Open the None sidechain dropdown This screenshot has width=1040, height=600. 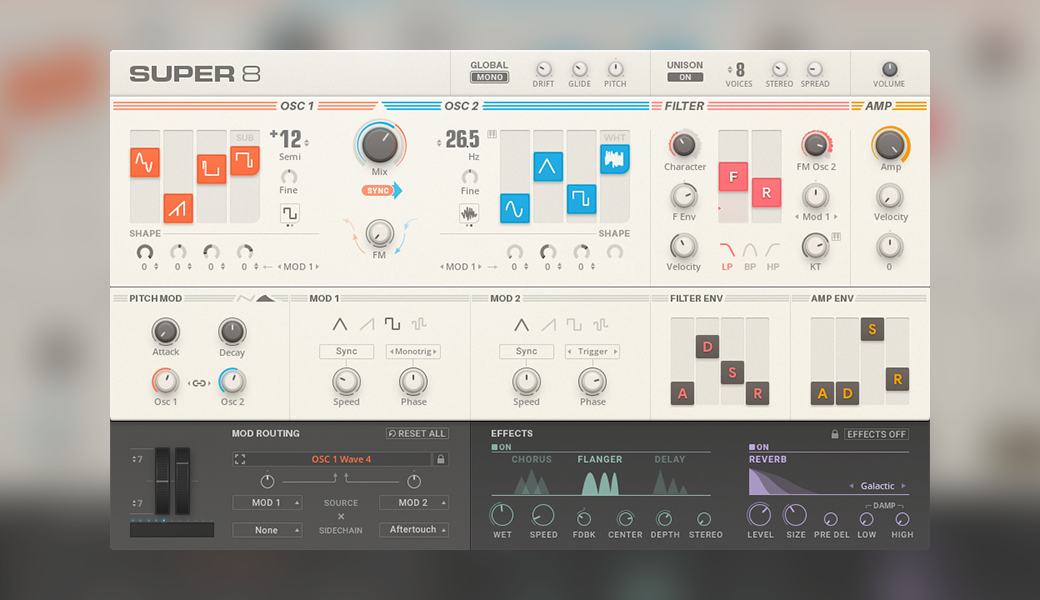coord(267,530)
